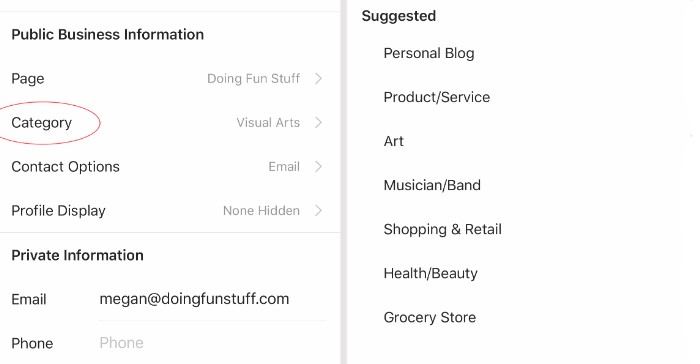The image size is (700, 364).
Task: Tap the Doing Fun Stuff page value
Action: (x=253, y=79)
